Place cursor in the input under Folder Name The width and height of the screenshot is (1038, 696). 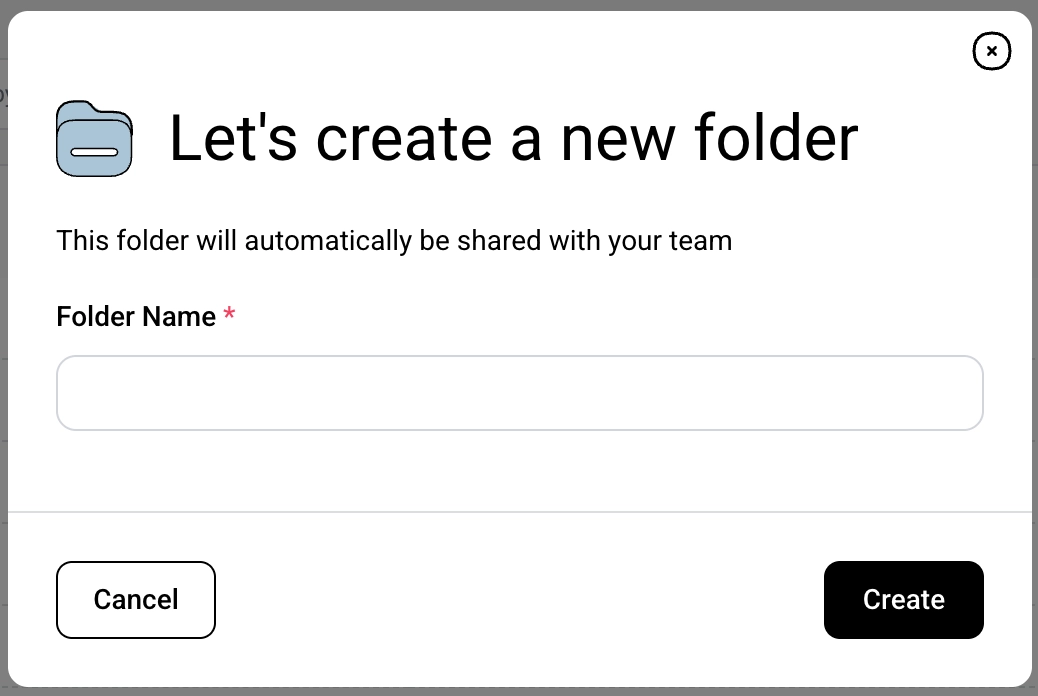click(x=519, y=393)
